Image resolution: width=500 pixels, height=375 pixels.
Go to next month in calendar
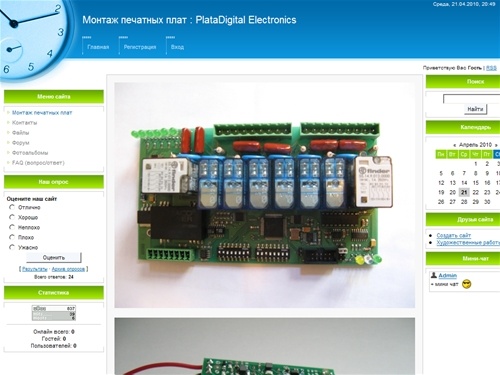click(496, 145)
